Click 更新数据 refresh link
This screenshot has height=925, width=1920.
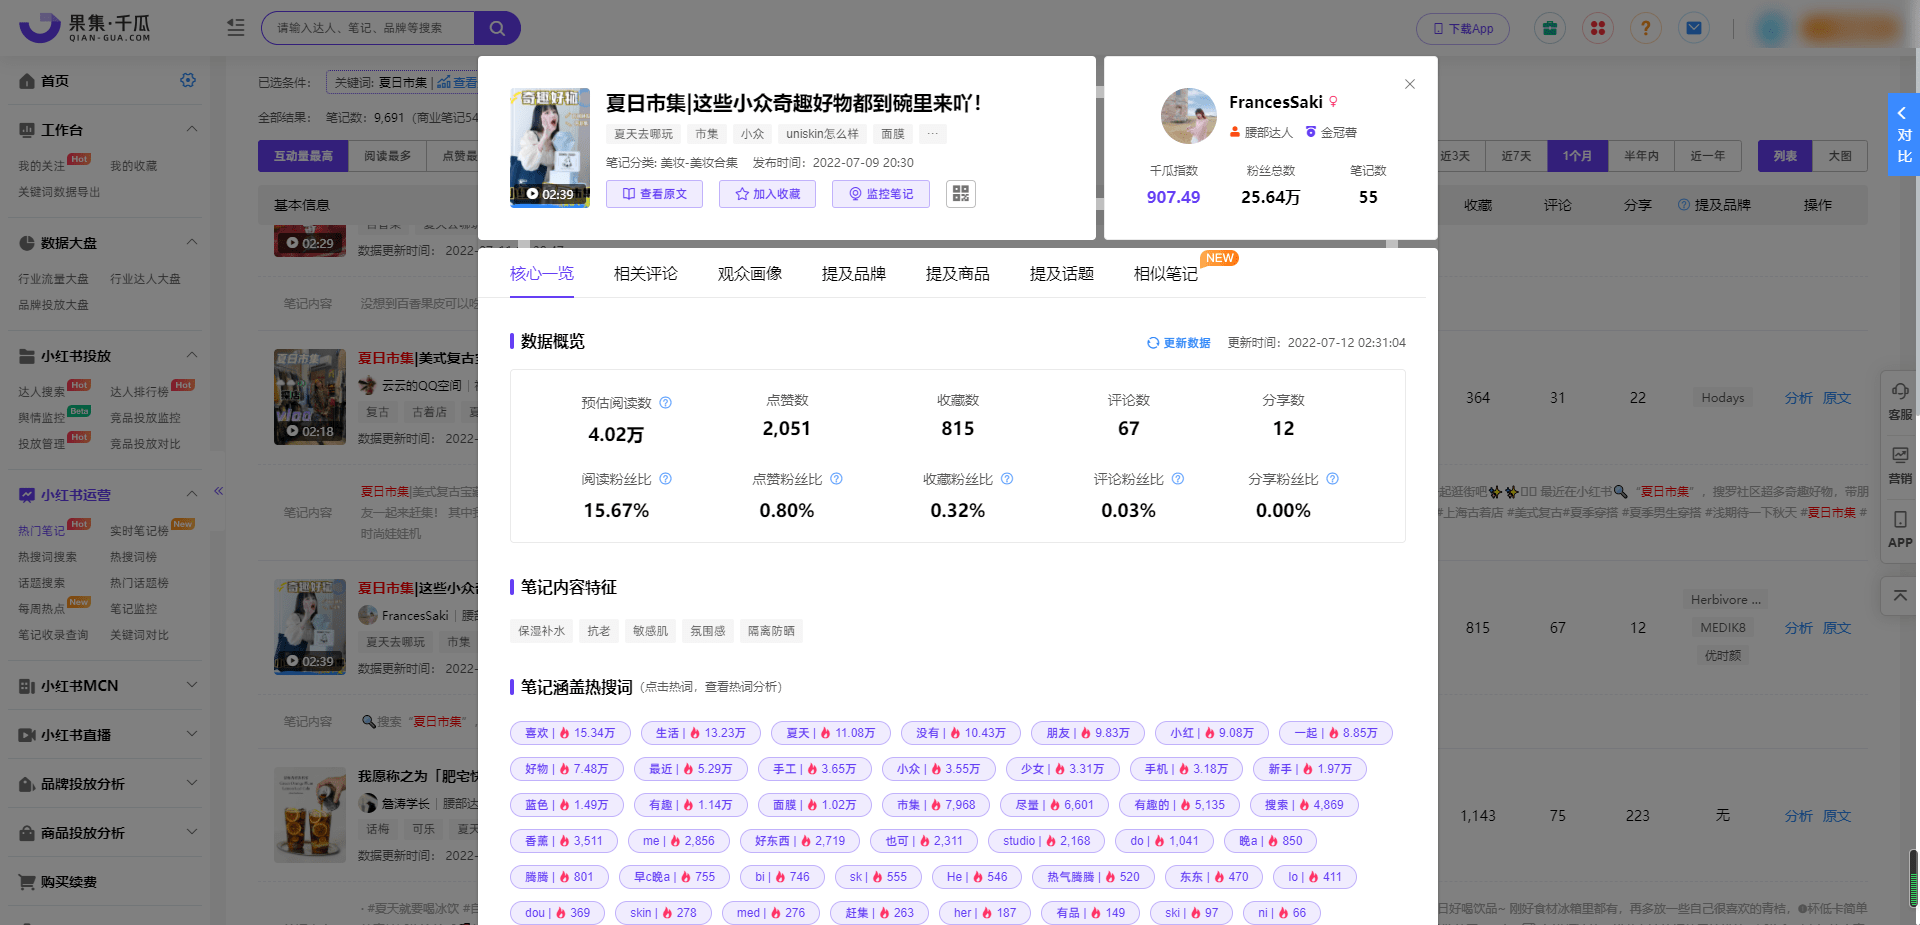click(1178, 343)
